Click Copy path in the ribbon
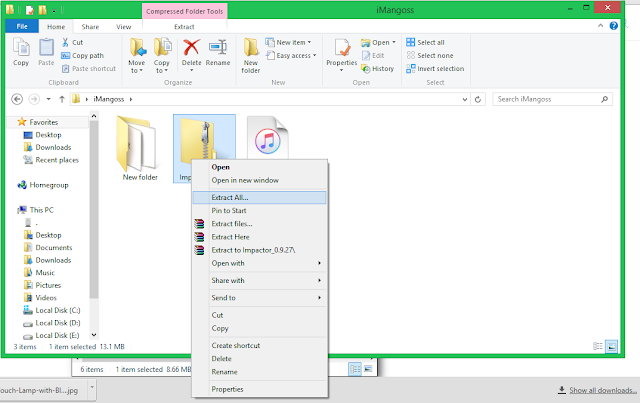 (x=82, y=56)
